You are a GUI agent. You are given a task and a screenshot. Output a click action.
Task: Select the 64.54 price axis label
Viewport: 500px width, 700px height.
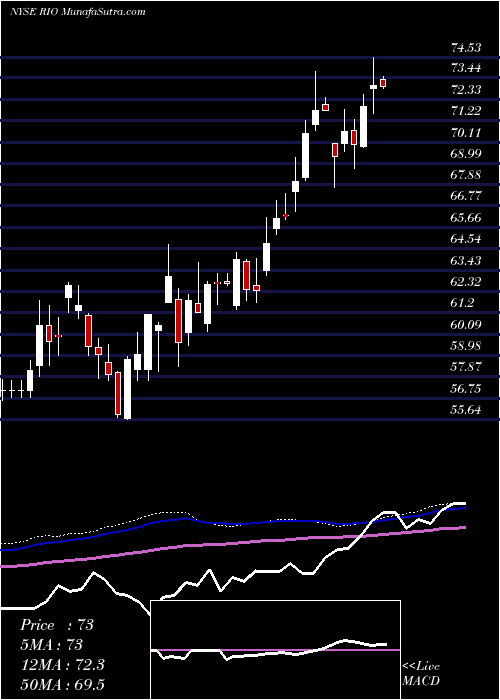tap(467, 239)
